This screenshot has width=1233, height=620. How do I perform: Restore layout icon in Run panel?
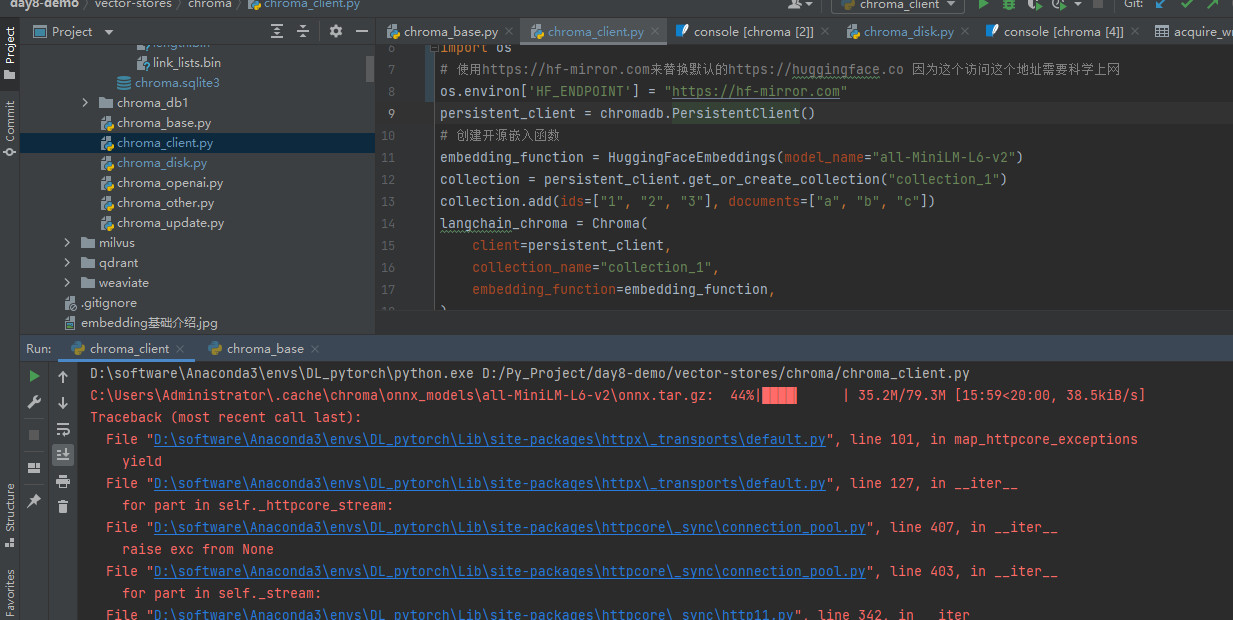[34, 467]
